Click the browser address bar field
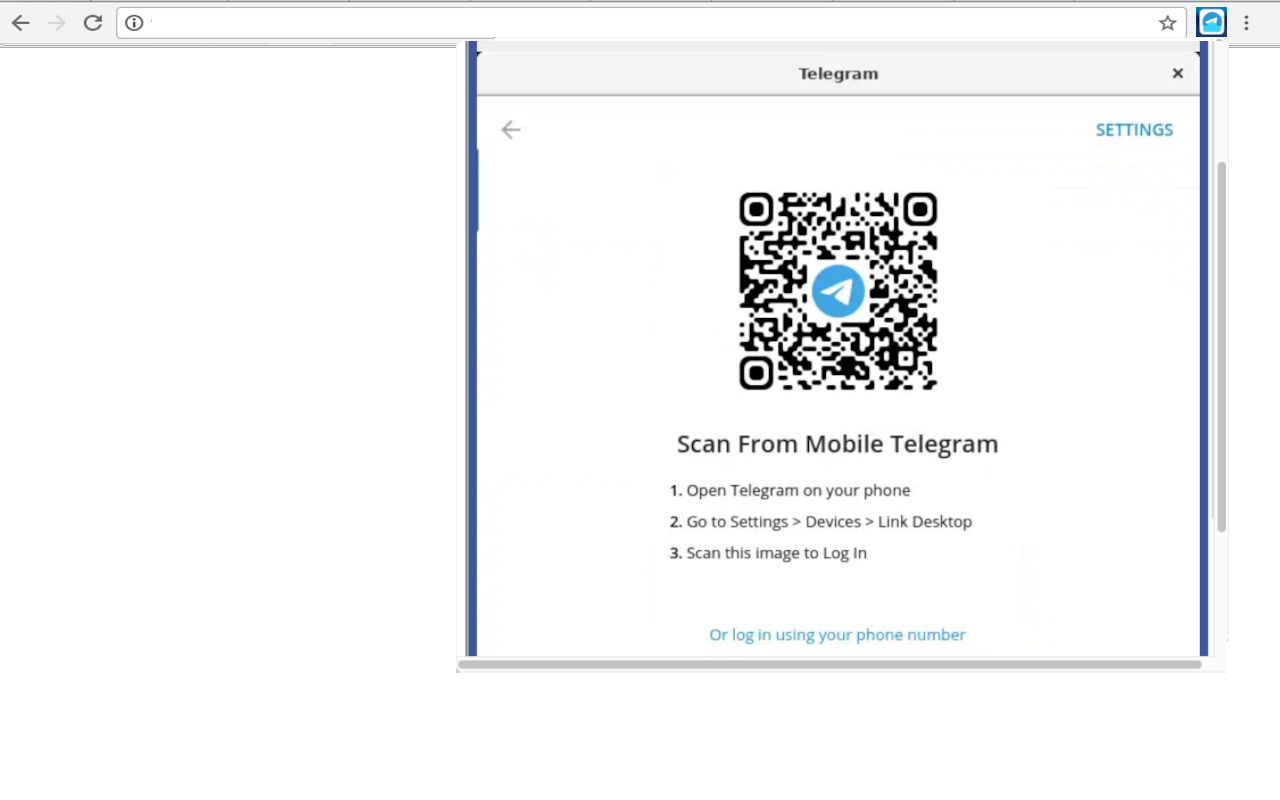Screen dimensions: 1280x800 (650, 23)
